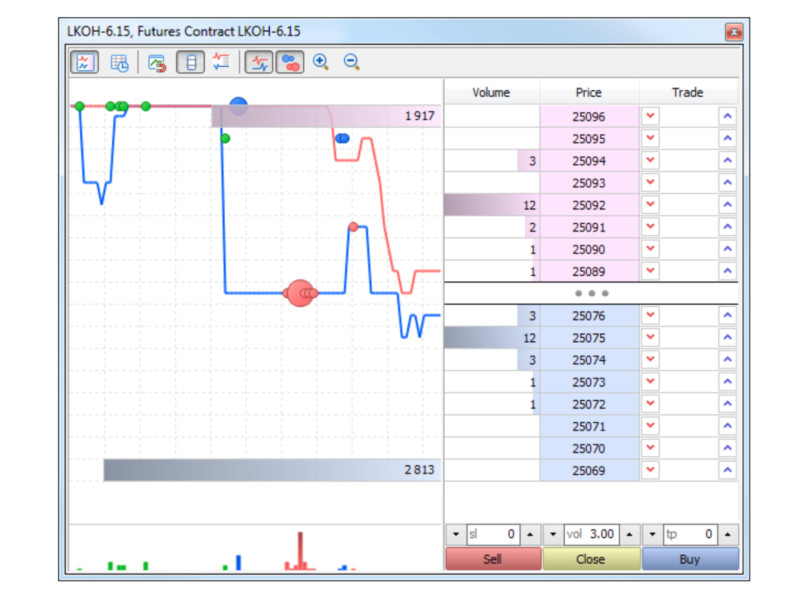Click red sell arrow at price 25096

pos(650,116)
